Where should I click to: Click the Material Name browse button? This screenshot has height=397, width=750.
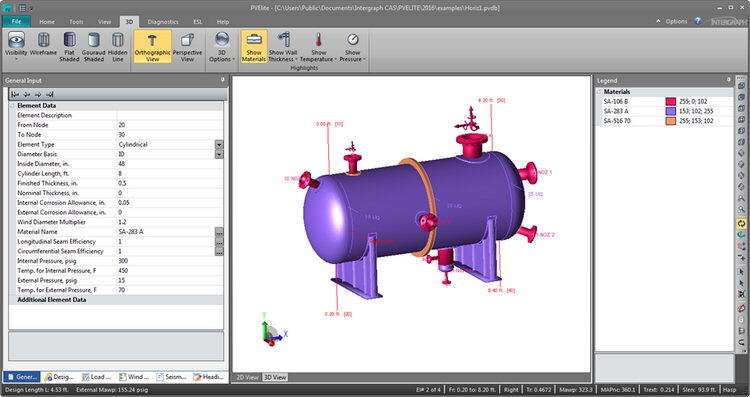point(219,232)
